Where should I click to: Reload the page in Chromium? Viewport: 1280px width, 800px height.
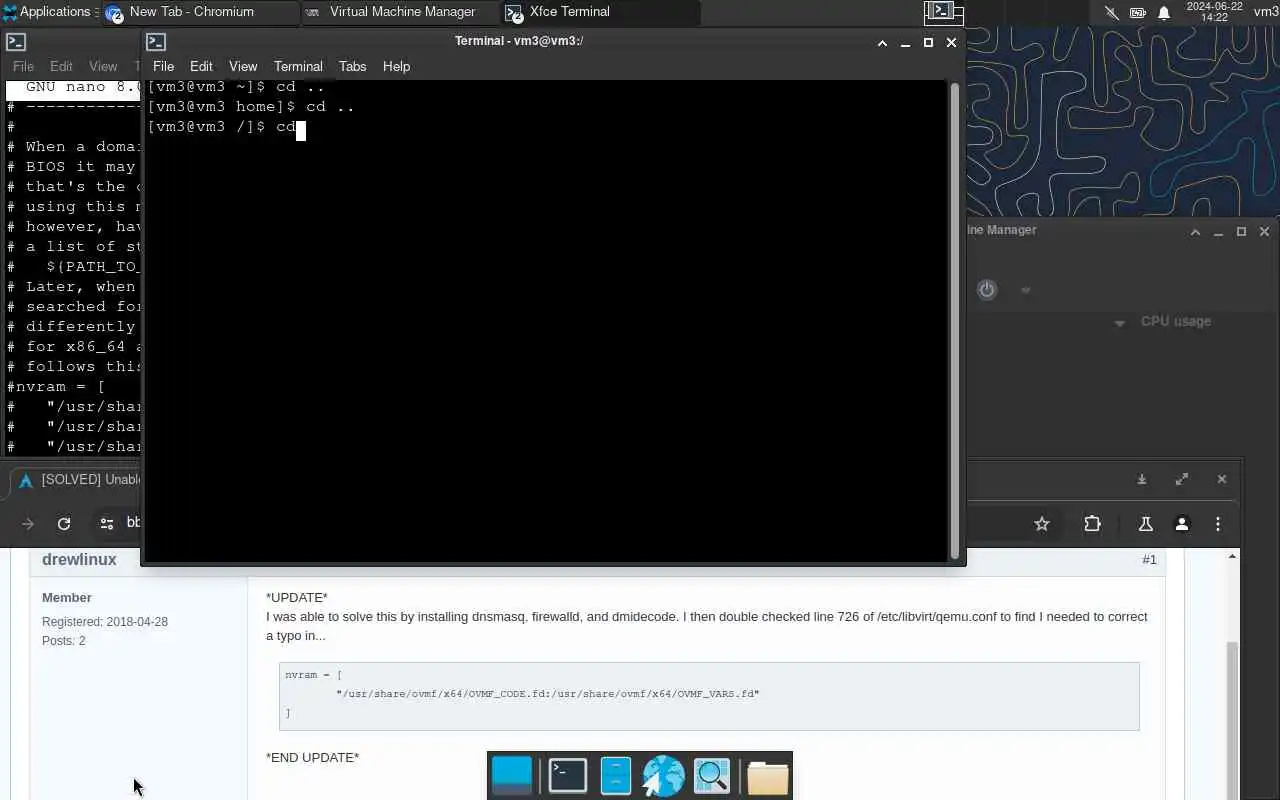64,524
